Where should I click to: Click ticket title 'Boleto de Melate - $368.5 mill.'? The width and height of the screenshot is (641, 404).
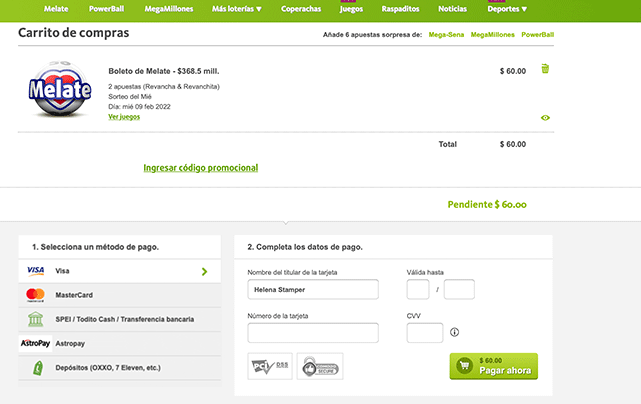click(x=164, y=71)
